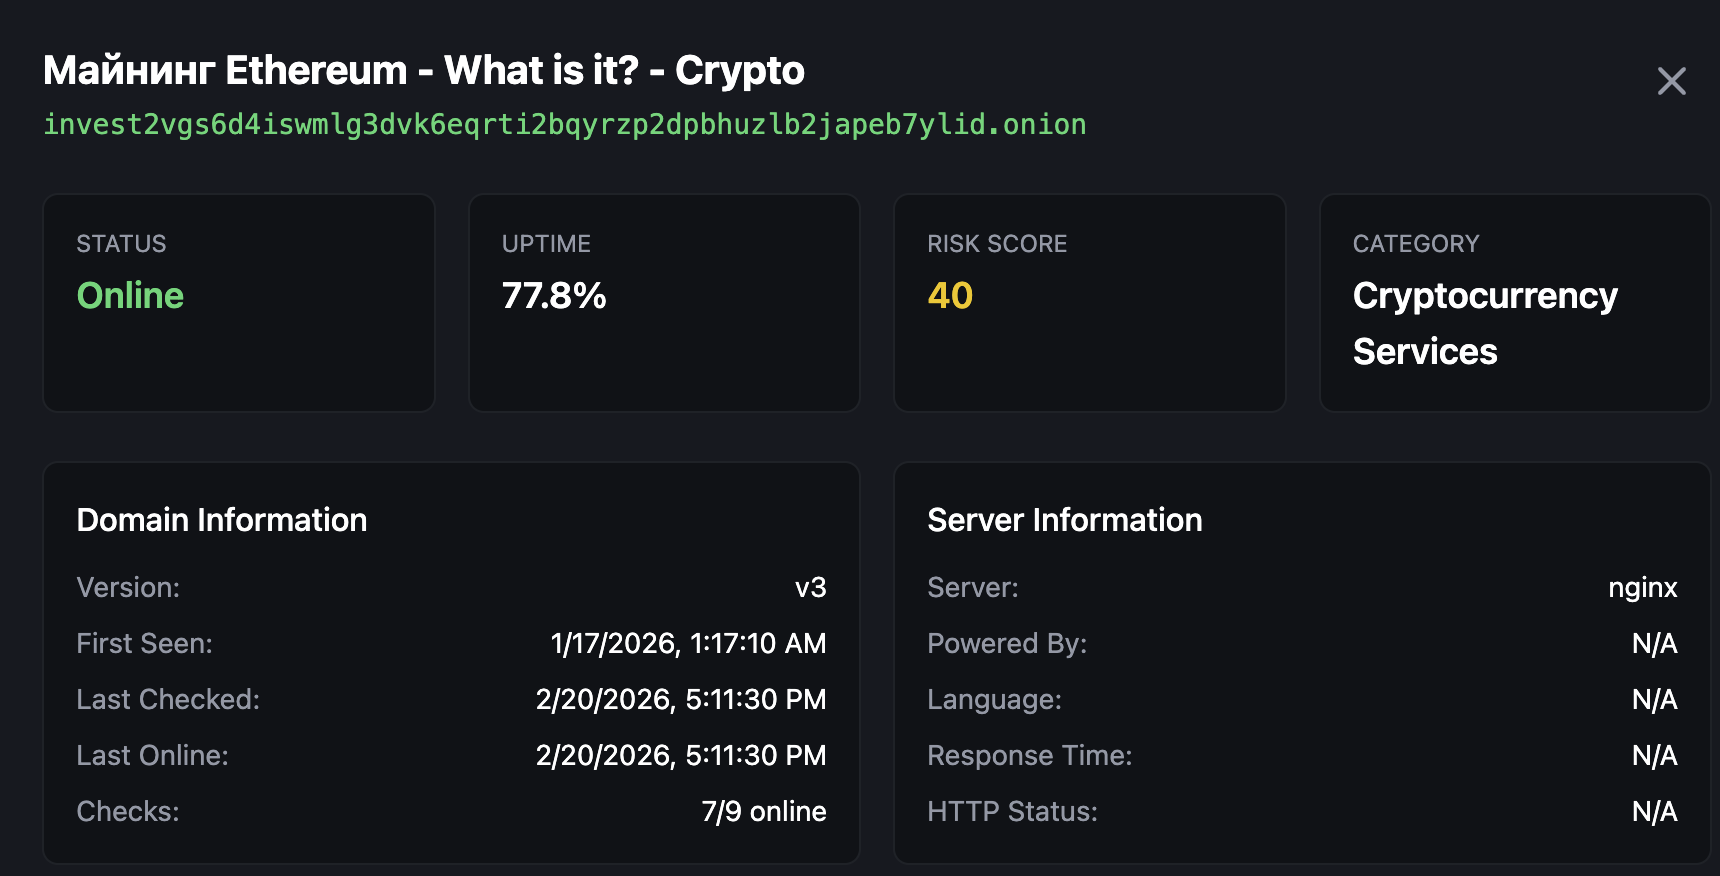Click the 'Response Time:' field label
Viewport: 1720px width, 876px height.
click(1030, 755)
